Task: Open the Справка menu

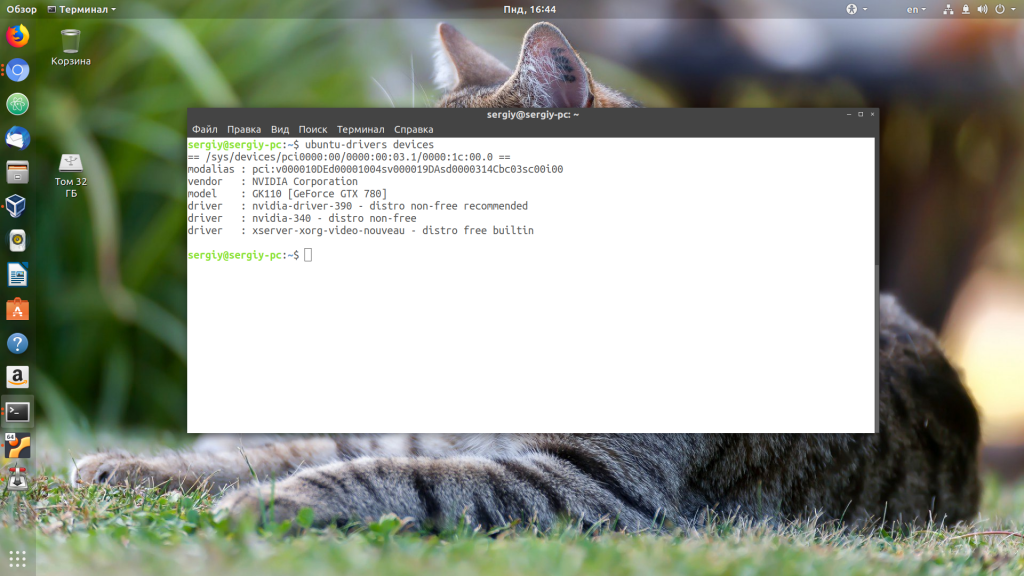Action: [413, 129]
